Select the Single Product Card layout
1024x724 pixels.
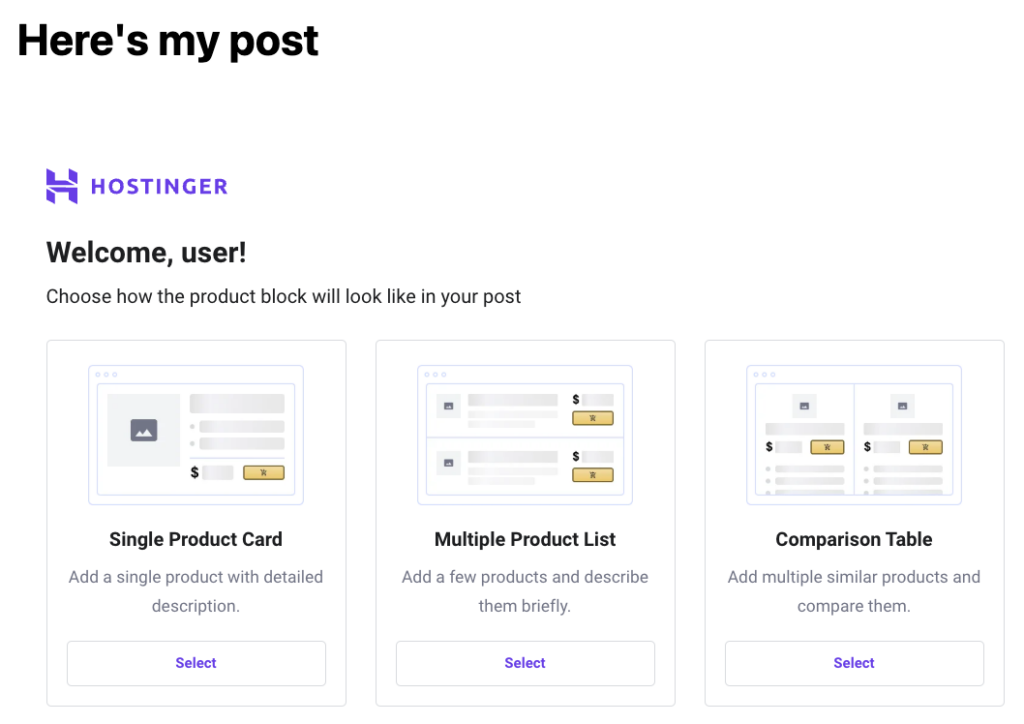[196, 663]
